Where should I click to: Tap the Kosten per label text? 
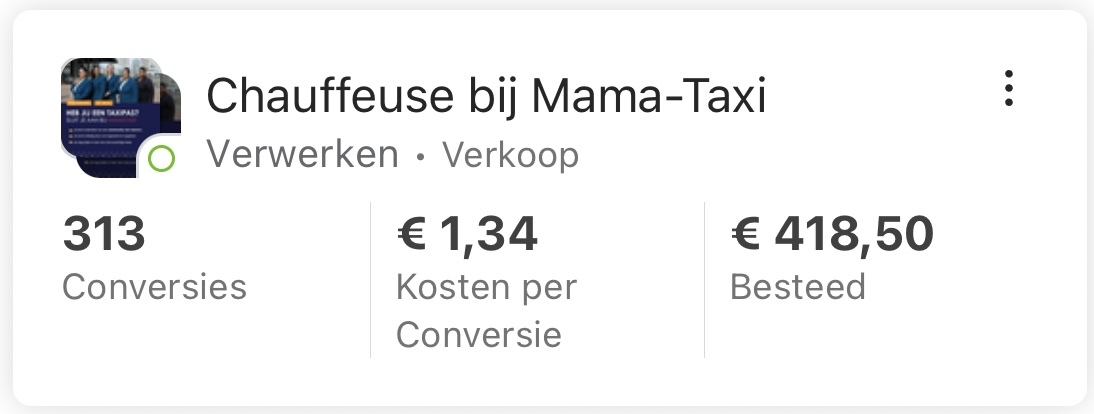(486, 287)
